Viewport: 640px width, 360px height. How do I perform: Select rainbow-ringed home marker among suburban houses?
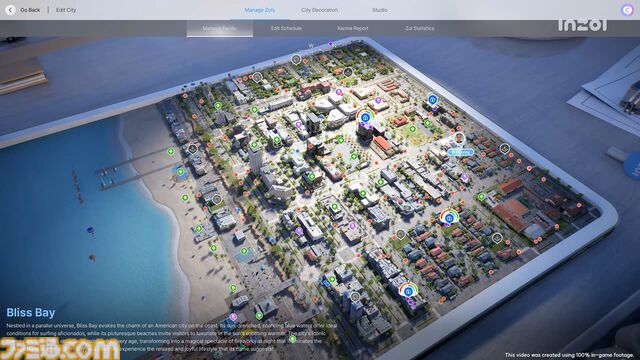click(449, 217)
